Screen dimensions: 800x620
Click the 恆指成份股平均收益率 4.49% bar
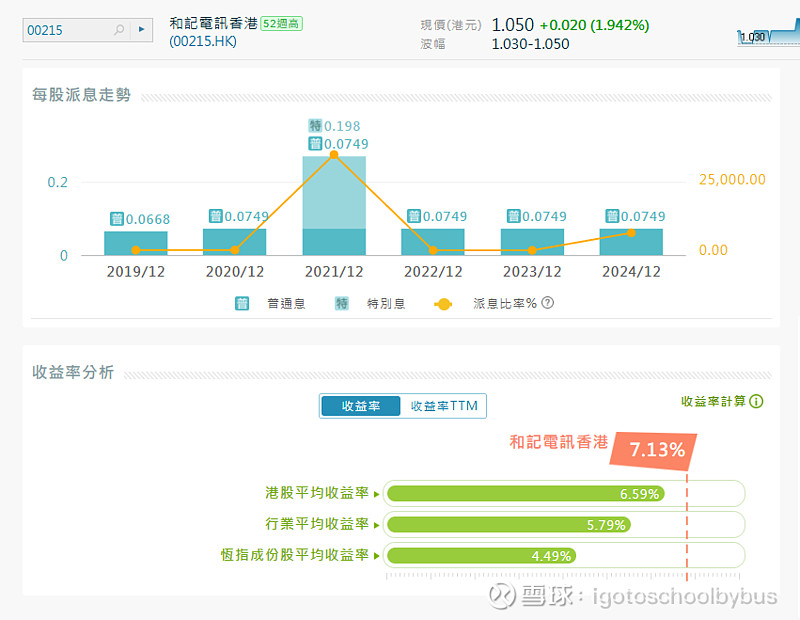click(480, 555)
